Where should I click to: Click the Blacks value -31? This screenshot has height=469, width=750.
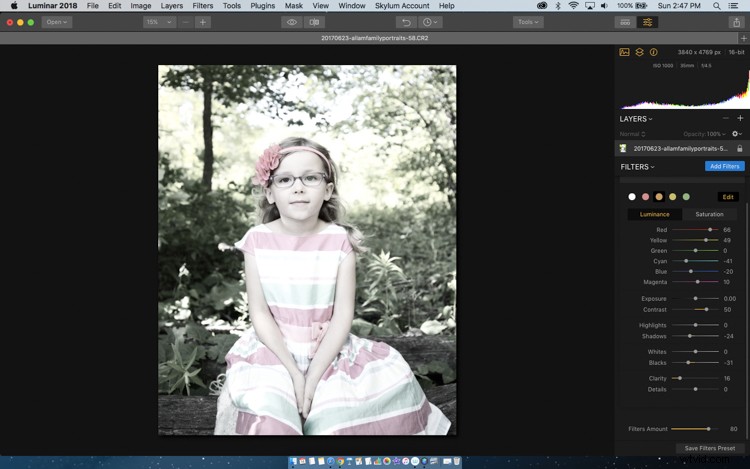tap(728, 363)
